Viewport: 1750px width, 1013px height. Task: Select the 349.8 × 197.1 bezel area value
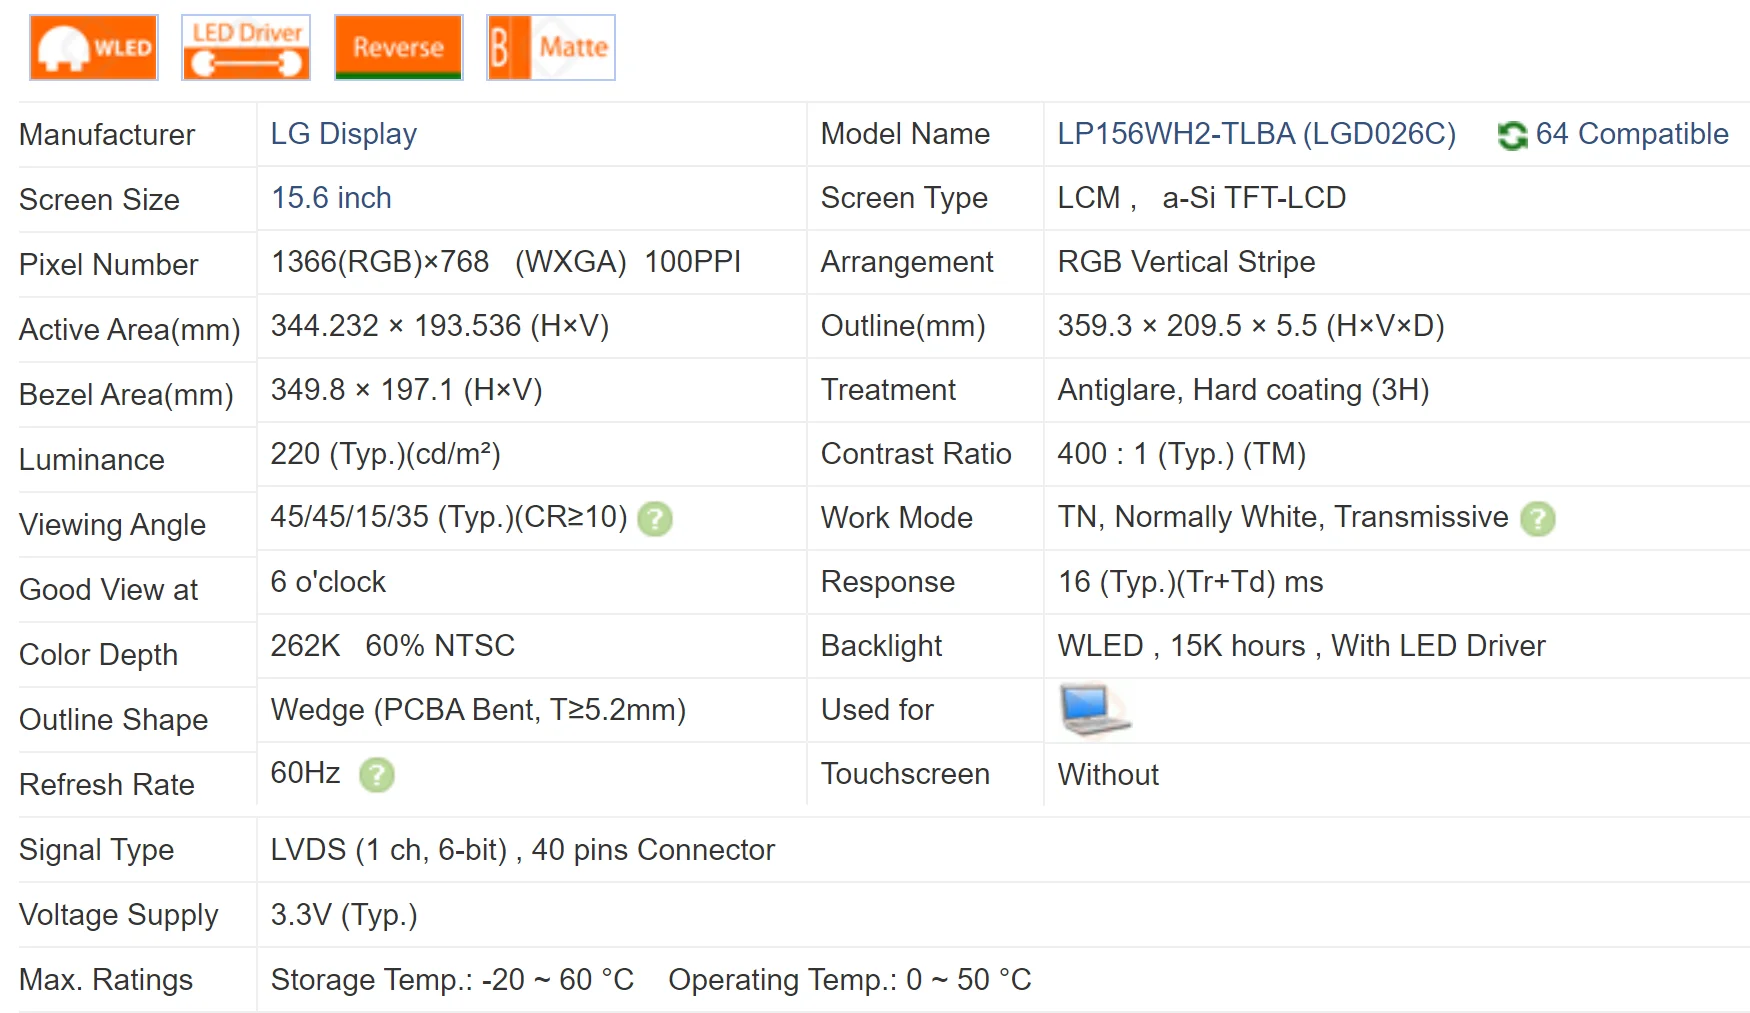(406, 389)
